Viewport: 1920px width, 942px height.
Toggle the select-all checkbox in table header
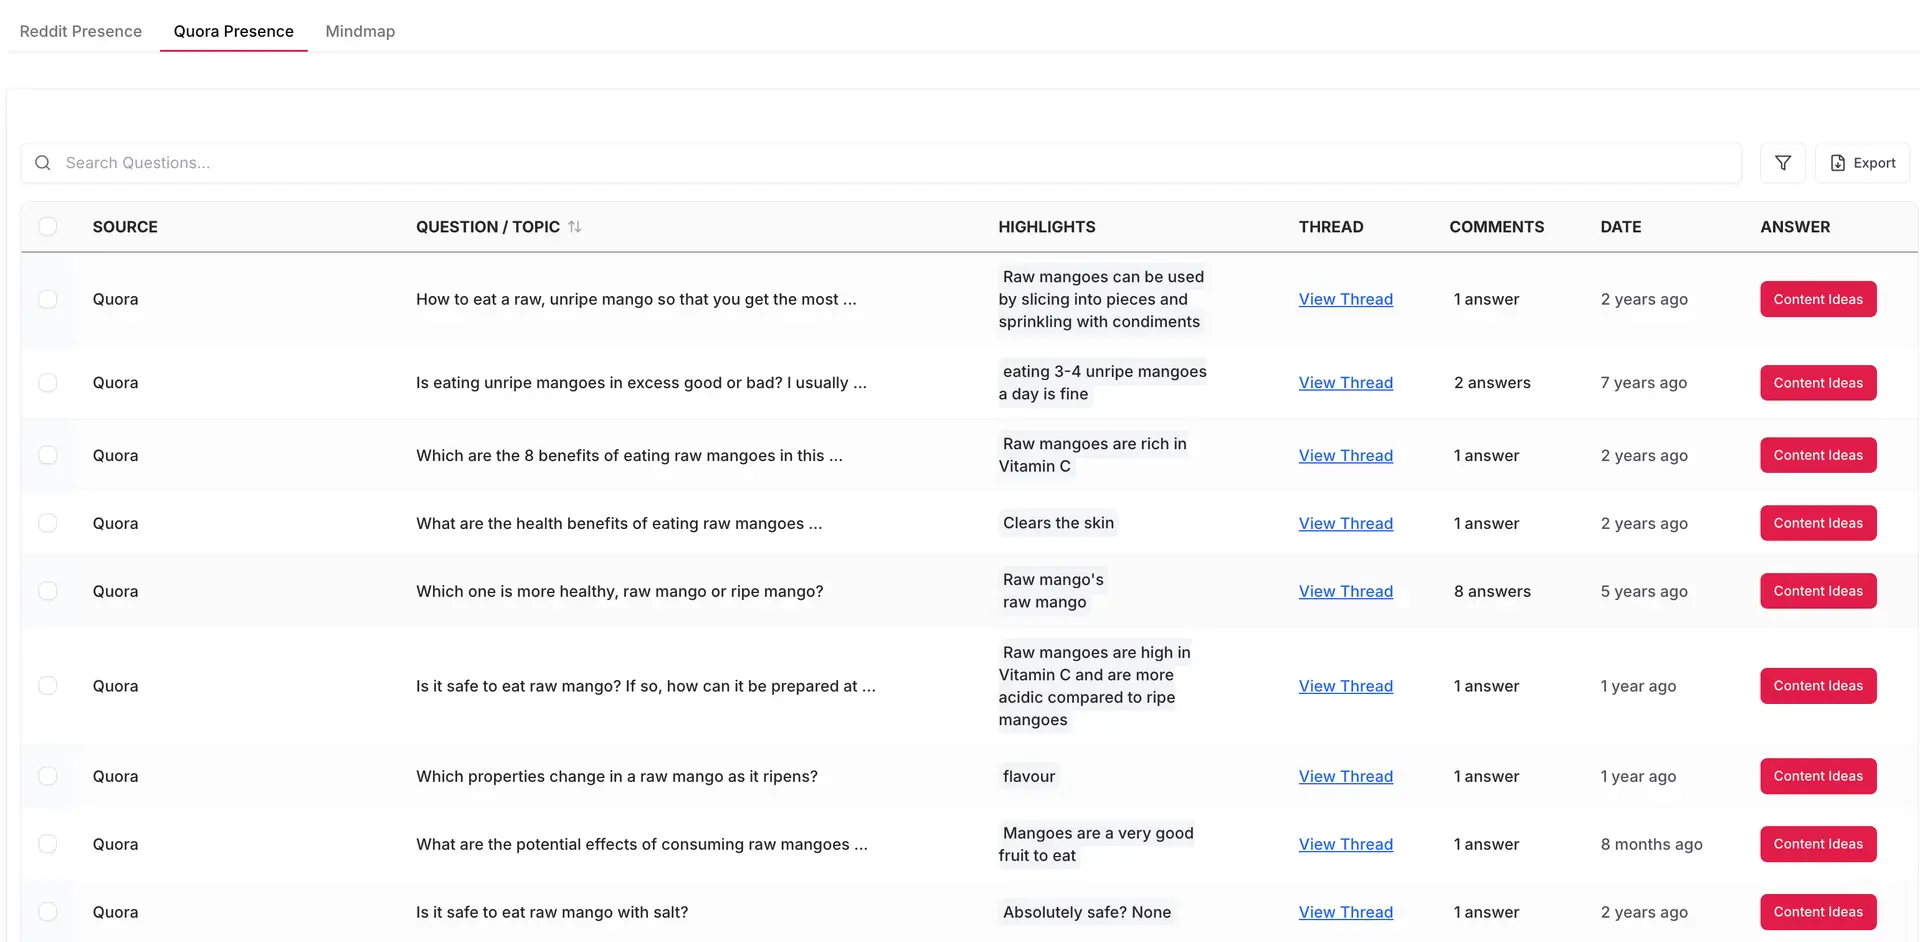(x=48, y=226)
